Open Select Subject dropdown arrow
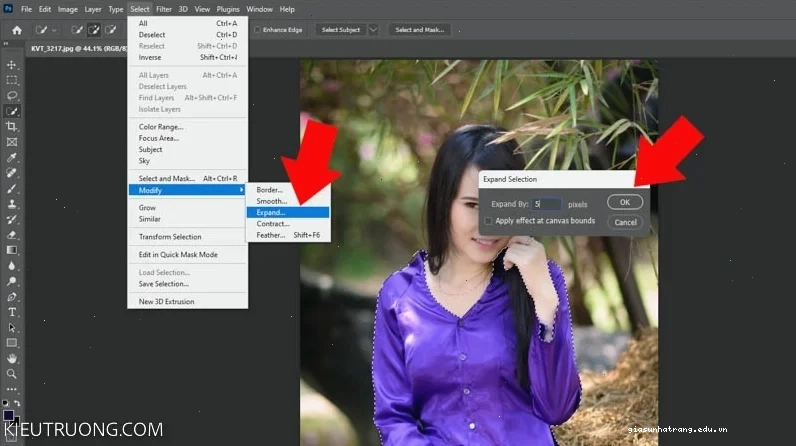The height and width of the screenshot is (446, 796). pos(373,30)
